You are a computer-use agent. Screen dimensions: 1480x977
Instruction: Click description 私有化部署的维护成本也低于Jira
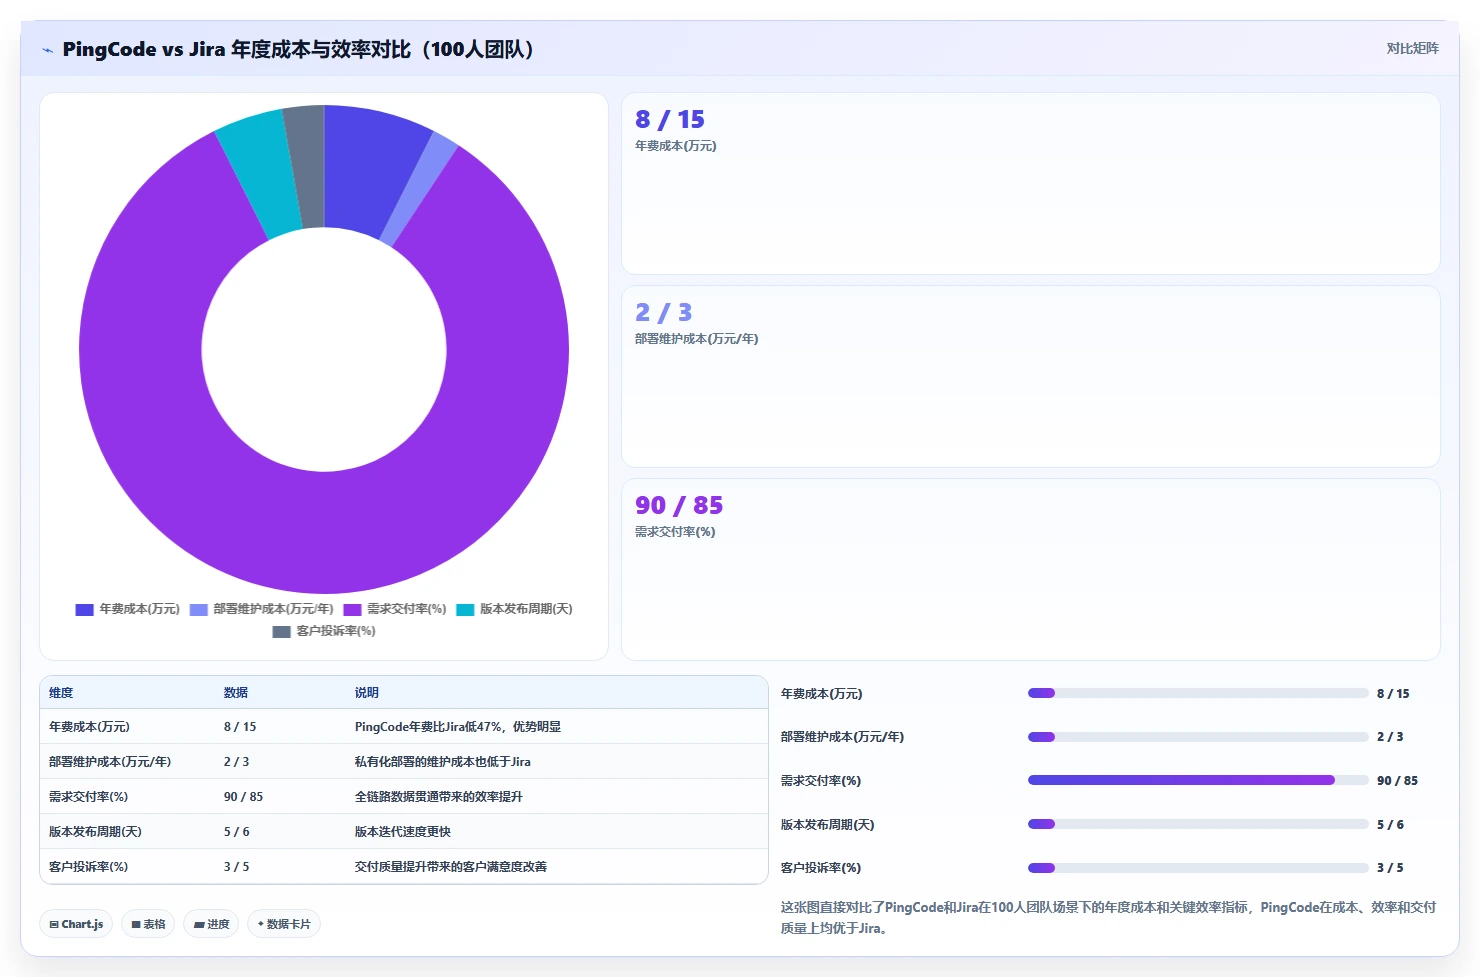pos(443,762)
